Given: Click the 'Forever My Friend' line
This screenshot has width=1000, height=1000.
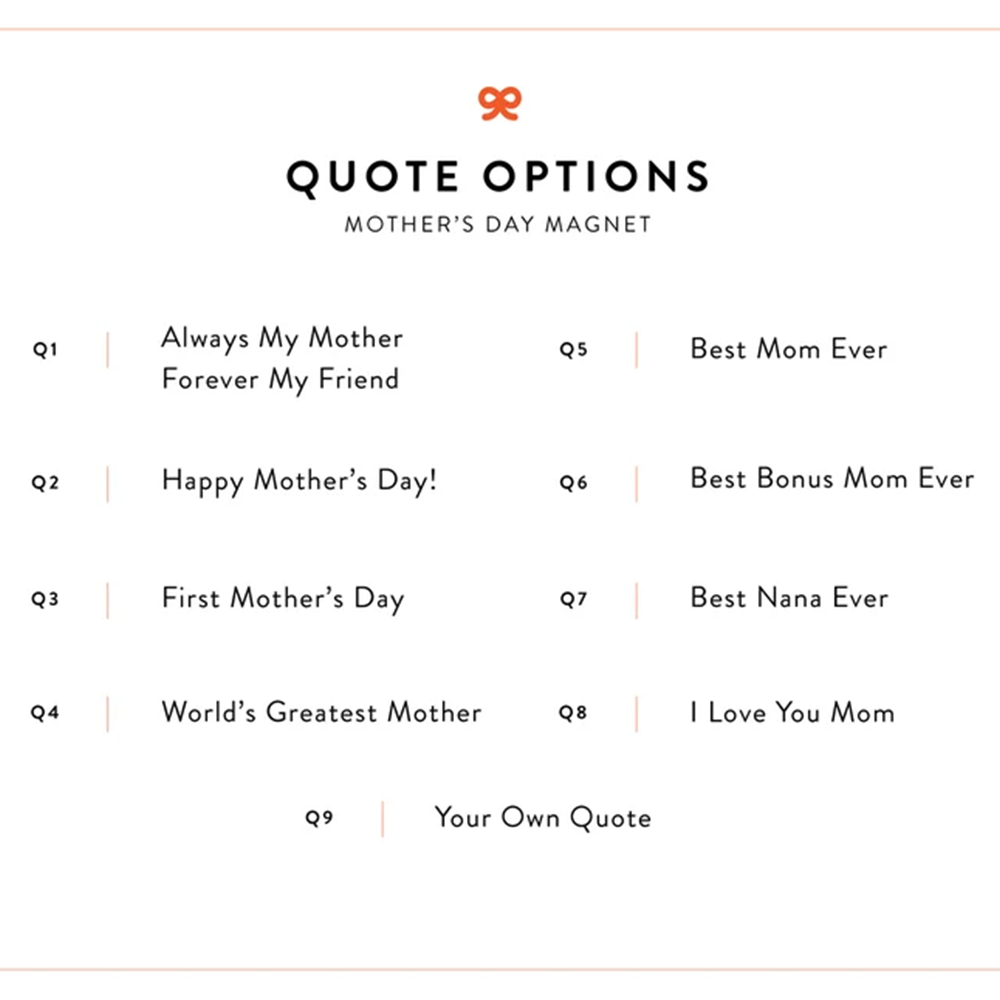Looking at the screenshot, I should 281,379.
